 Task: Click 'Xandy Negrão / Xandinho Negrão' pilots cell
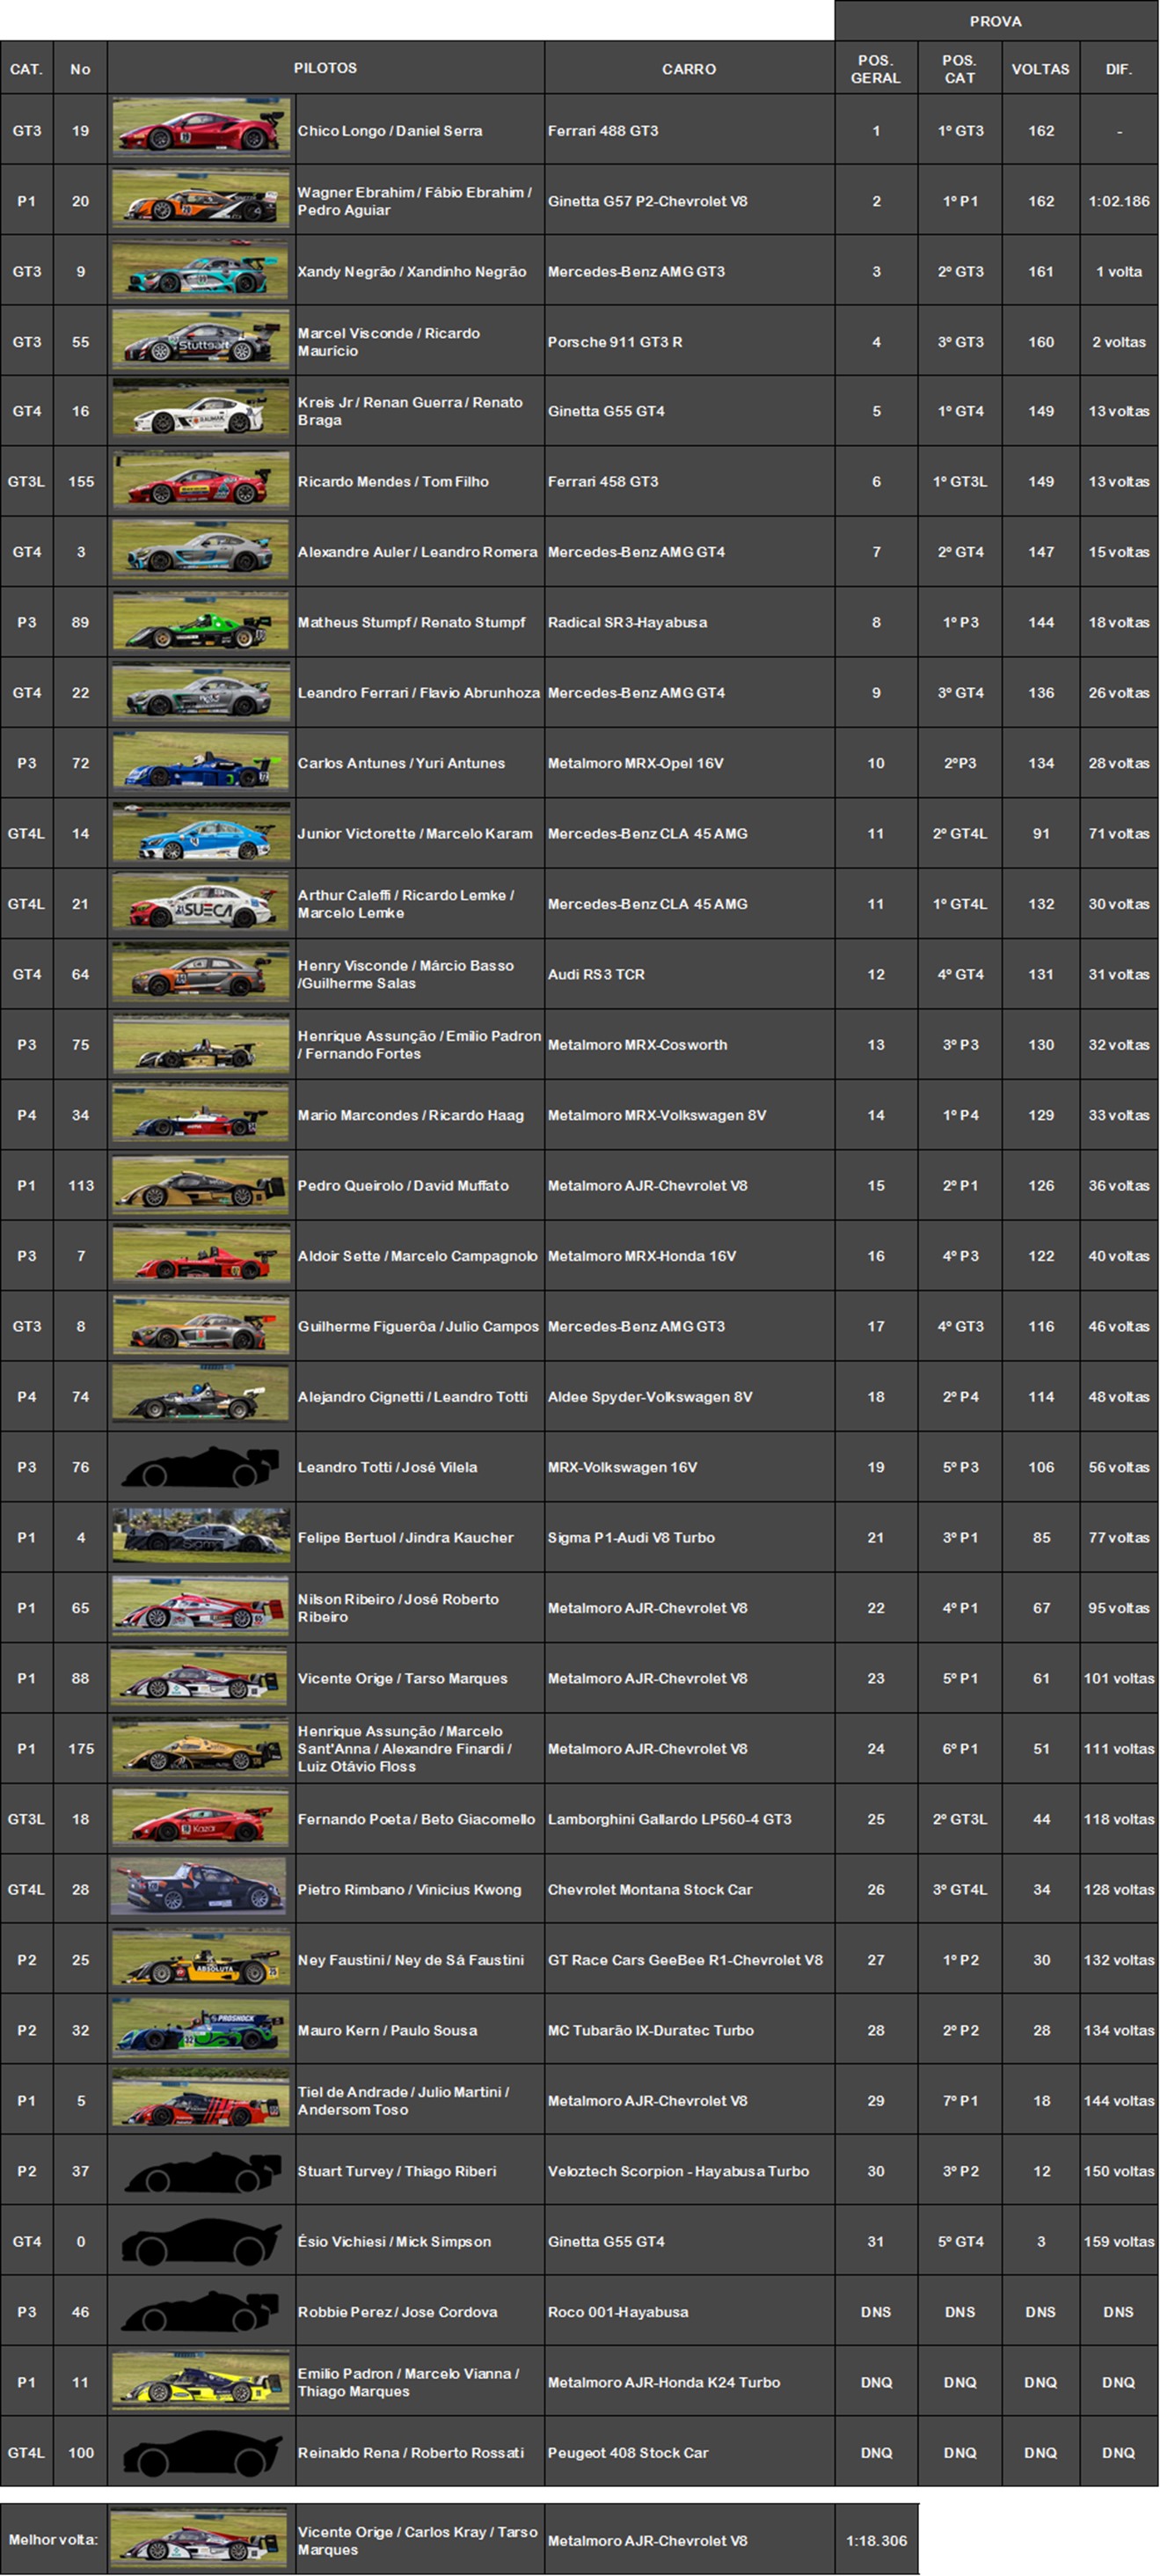coord(420,271)
